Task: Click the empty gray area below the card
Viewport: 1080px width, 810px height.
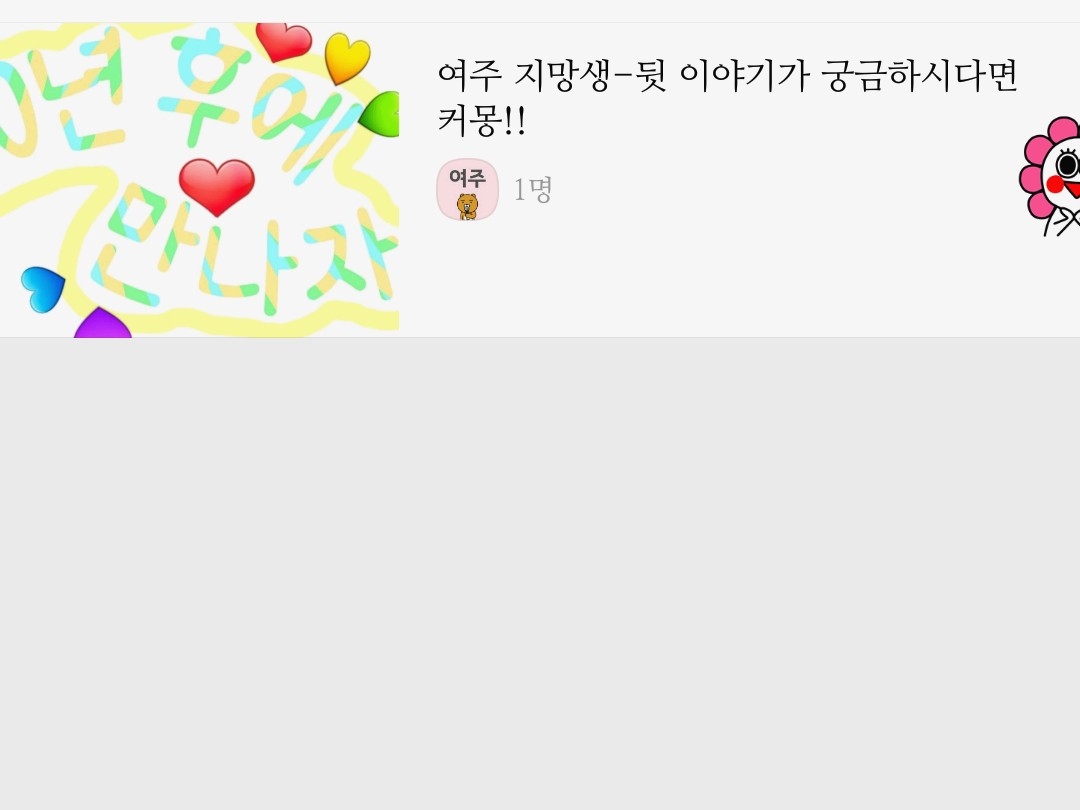Action: click(x=540, y=574)
